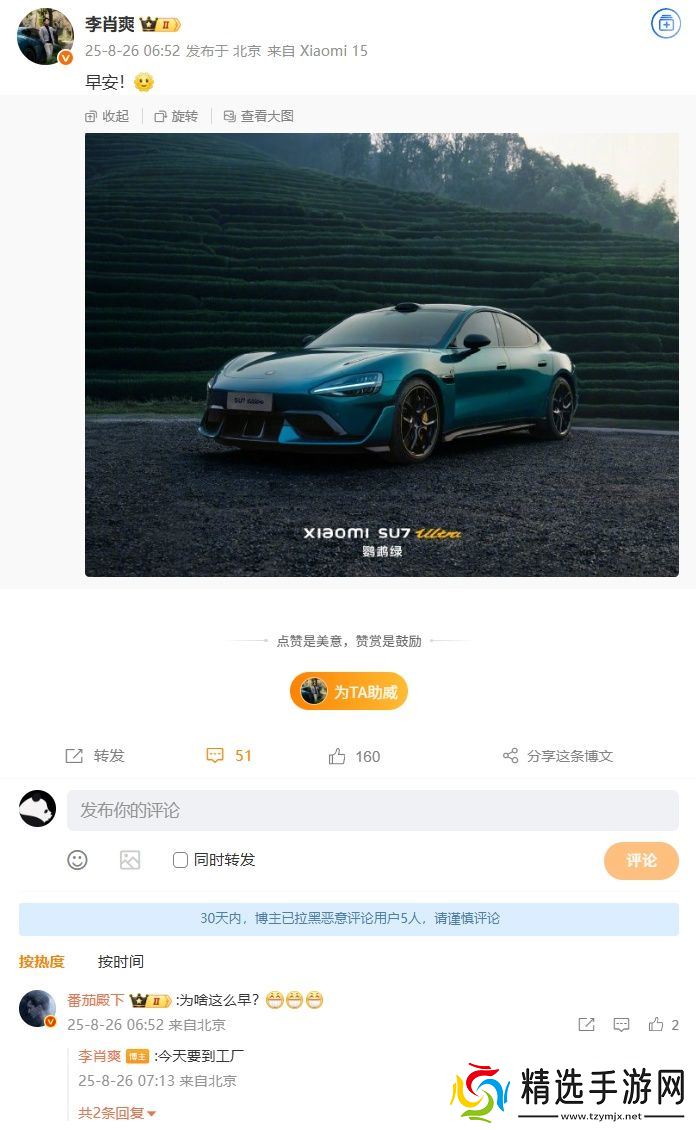
Task: Expand 共2条回复 replies
Action: coord(117,1113)
